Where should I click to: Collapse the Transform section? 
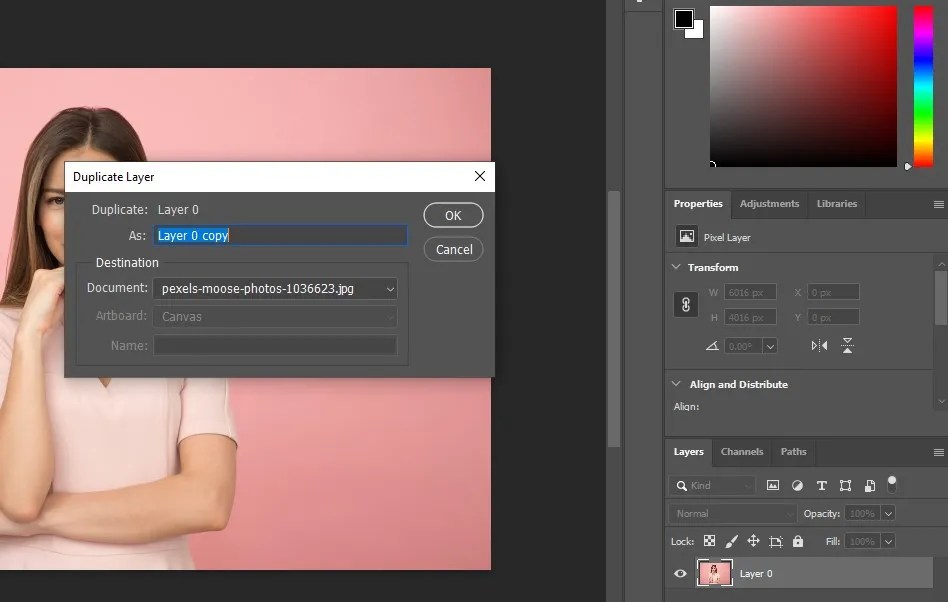pyautogui.click(x=676, y=267)
